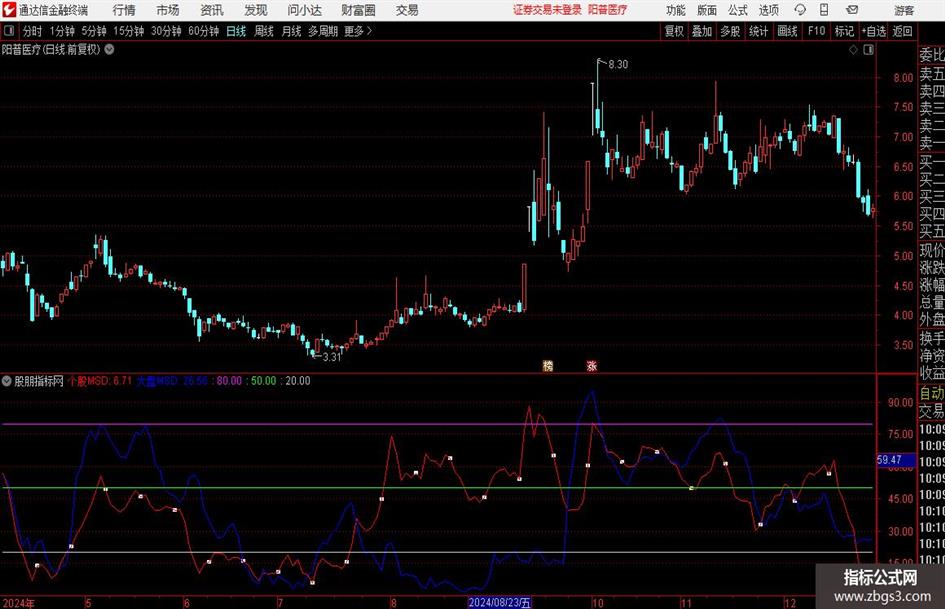Expand the 阳普医疗 (日线 前复权) chart dropdown

point(110,49)
